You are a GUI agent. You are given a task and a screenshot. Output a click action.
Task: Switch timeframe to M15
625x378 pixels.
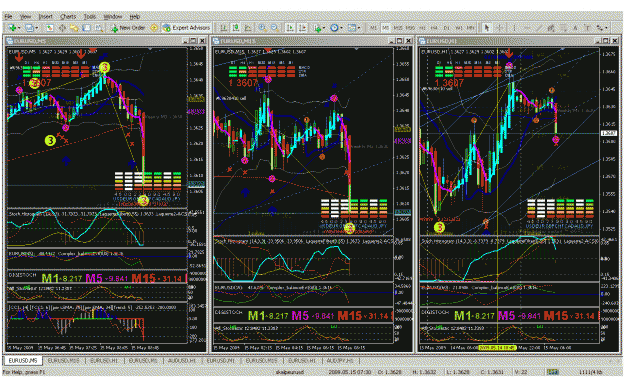(398, 28)
